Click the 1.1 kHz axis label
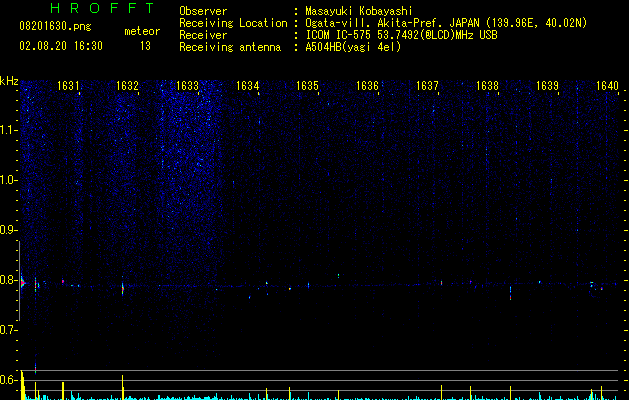The height and width of the screenshot is (400, 629). click(x=8, y=130)
